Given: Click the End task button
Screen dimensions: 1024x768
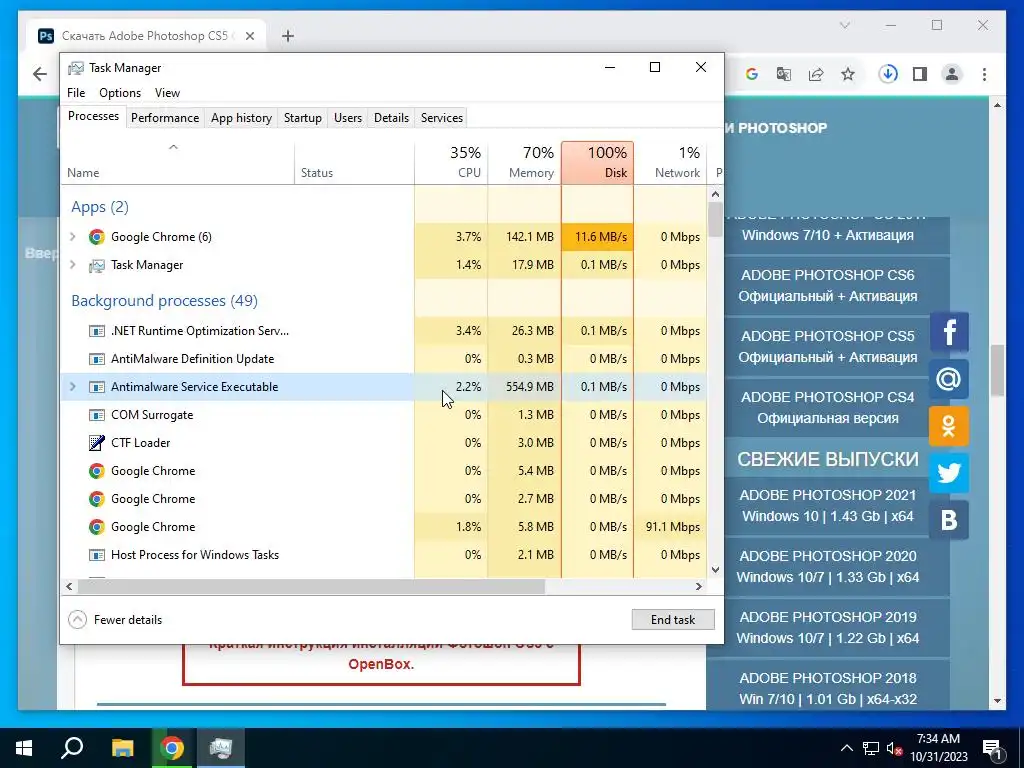Looking at the screenshot, I should point(673,620).
